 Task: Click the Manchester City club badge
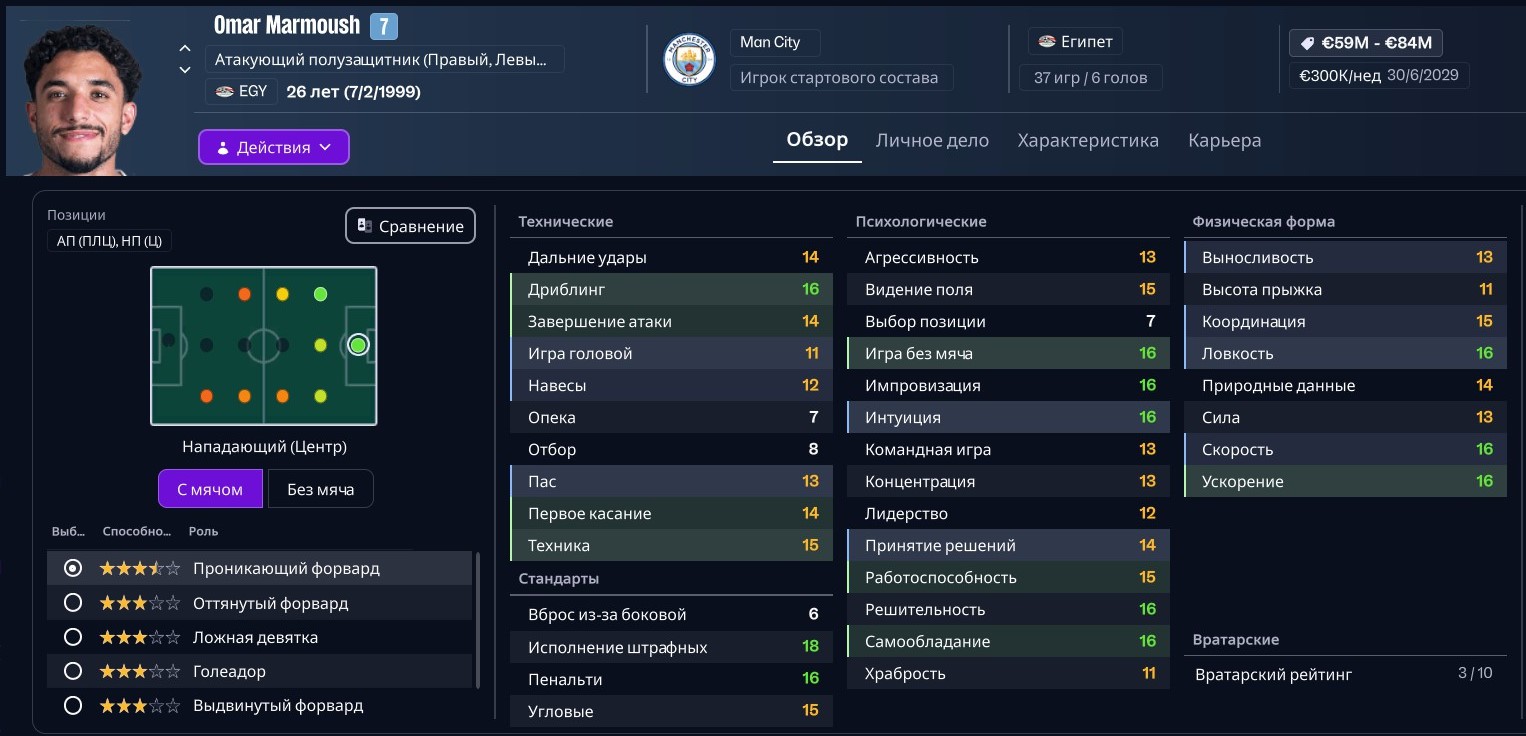(x=689, y=60)
